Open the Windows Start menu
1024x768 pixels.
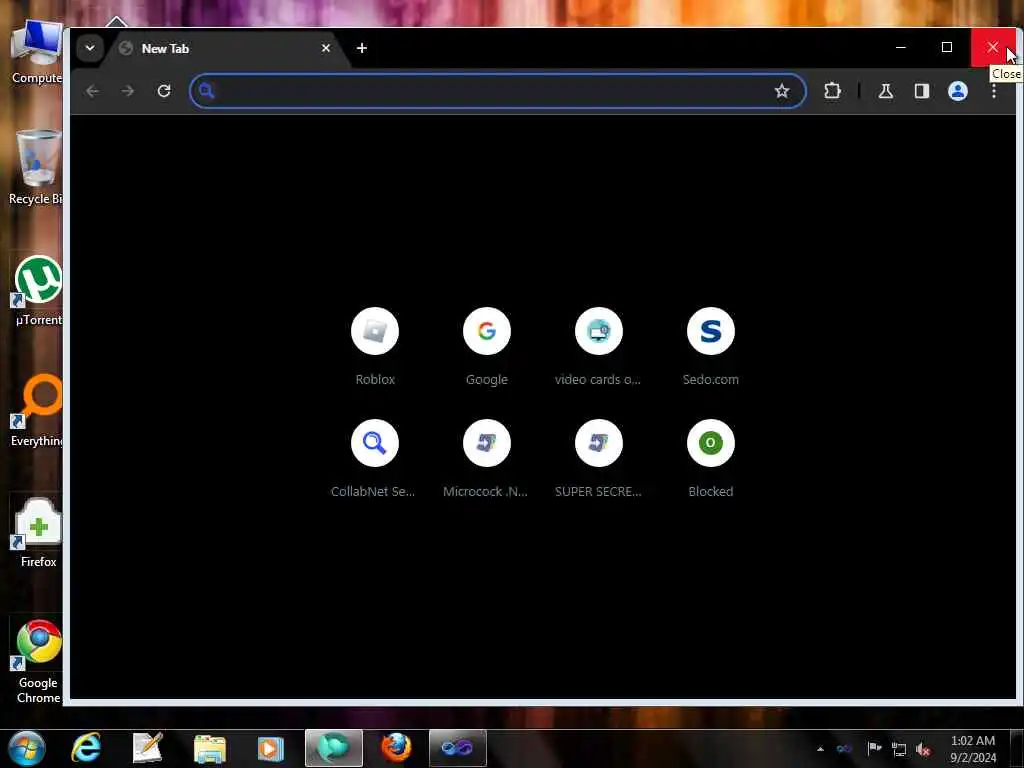pyautogui.click(x=27, y=748)
